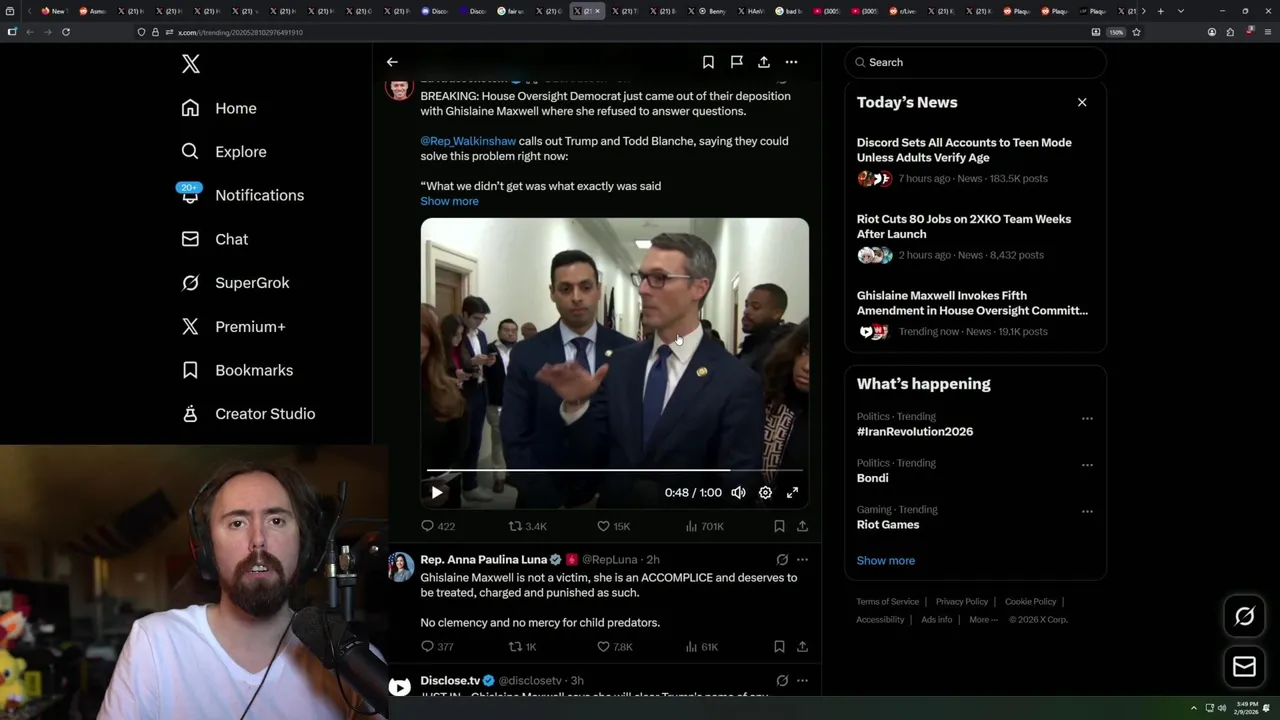The width and height of the screenshot is (1280, 720).
Task: Open the Privacy Policy footer link
Action: [961, 602]
